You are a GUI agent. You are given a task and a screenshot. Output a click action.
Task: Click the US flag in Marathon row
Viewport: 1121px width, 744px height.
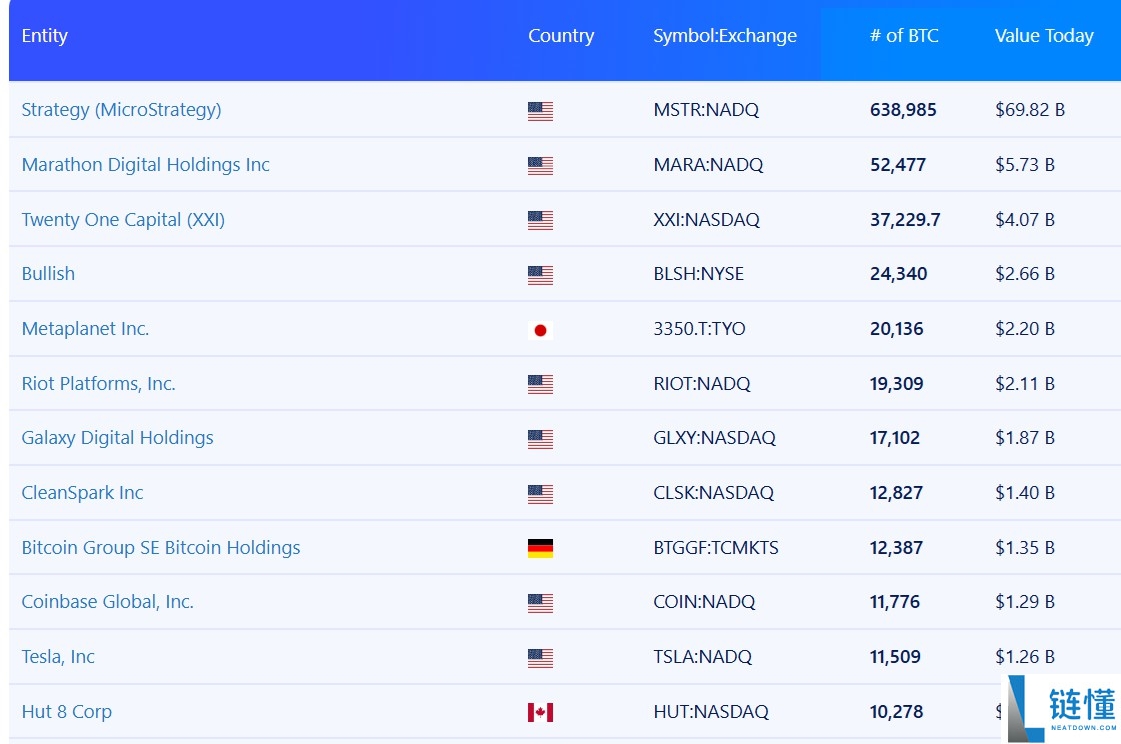tap(540, 166)
